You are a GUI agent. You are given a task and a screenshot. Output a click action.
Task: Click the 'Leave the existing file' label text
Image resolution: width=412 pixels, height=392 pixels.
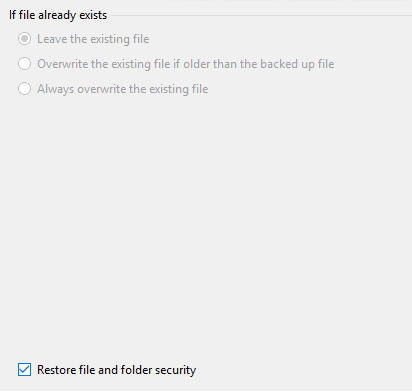[x=93, y=39]
